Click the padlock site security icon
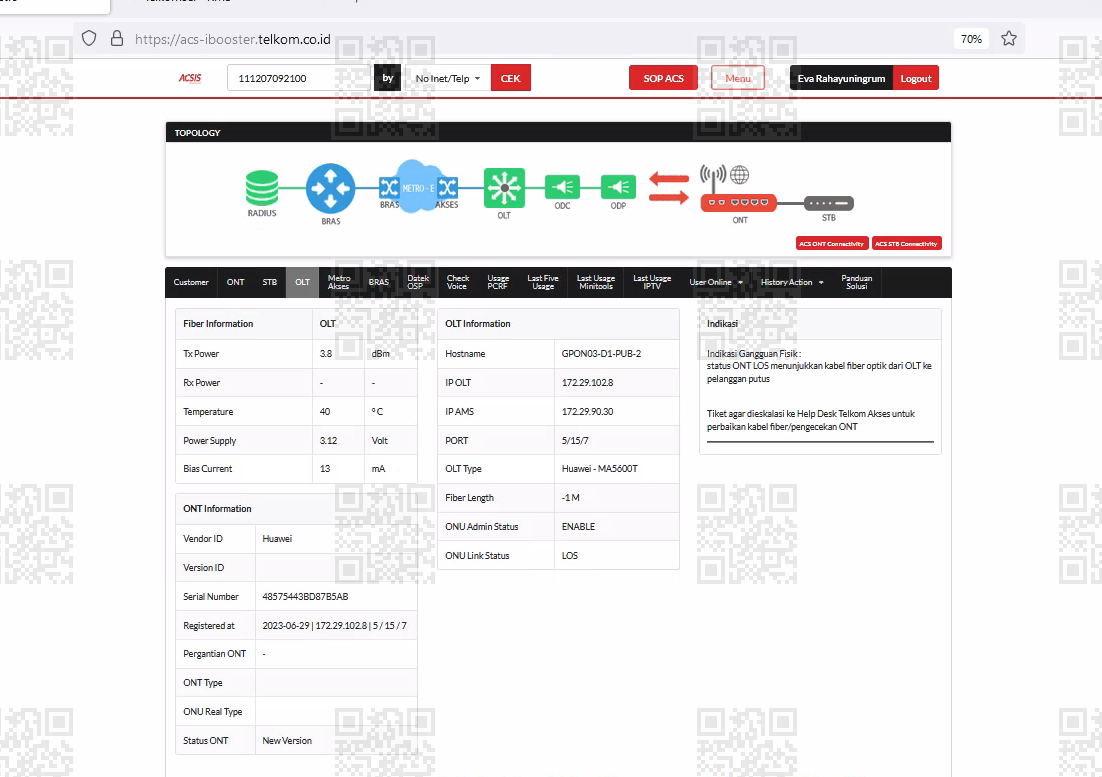The height and width of the screenshot is (777, 1102). point(117,39)
